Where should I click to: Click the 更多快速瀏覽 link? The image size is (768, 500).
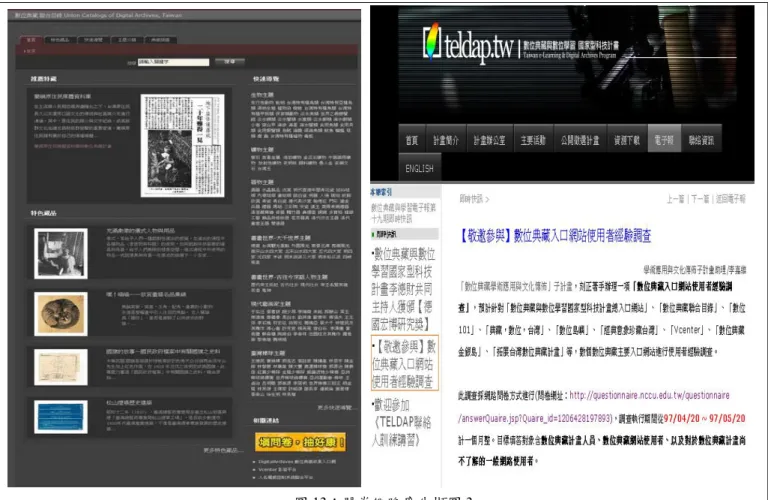[x=336, y=407]
